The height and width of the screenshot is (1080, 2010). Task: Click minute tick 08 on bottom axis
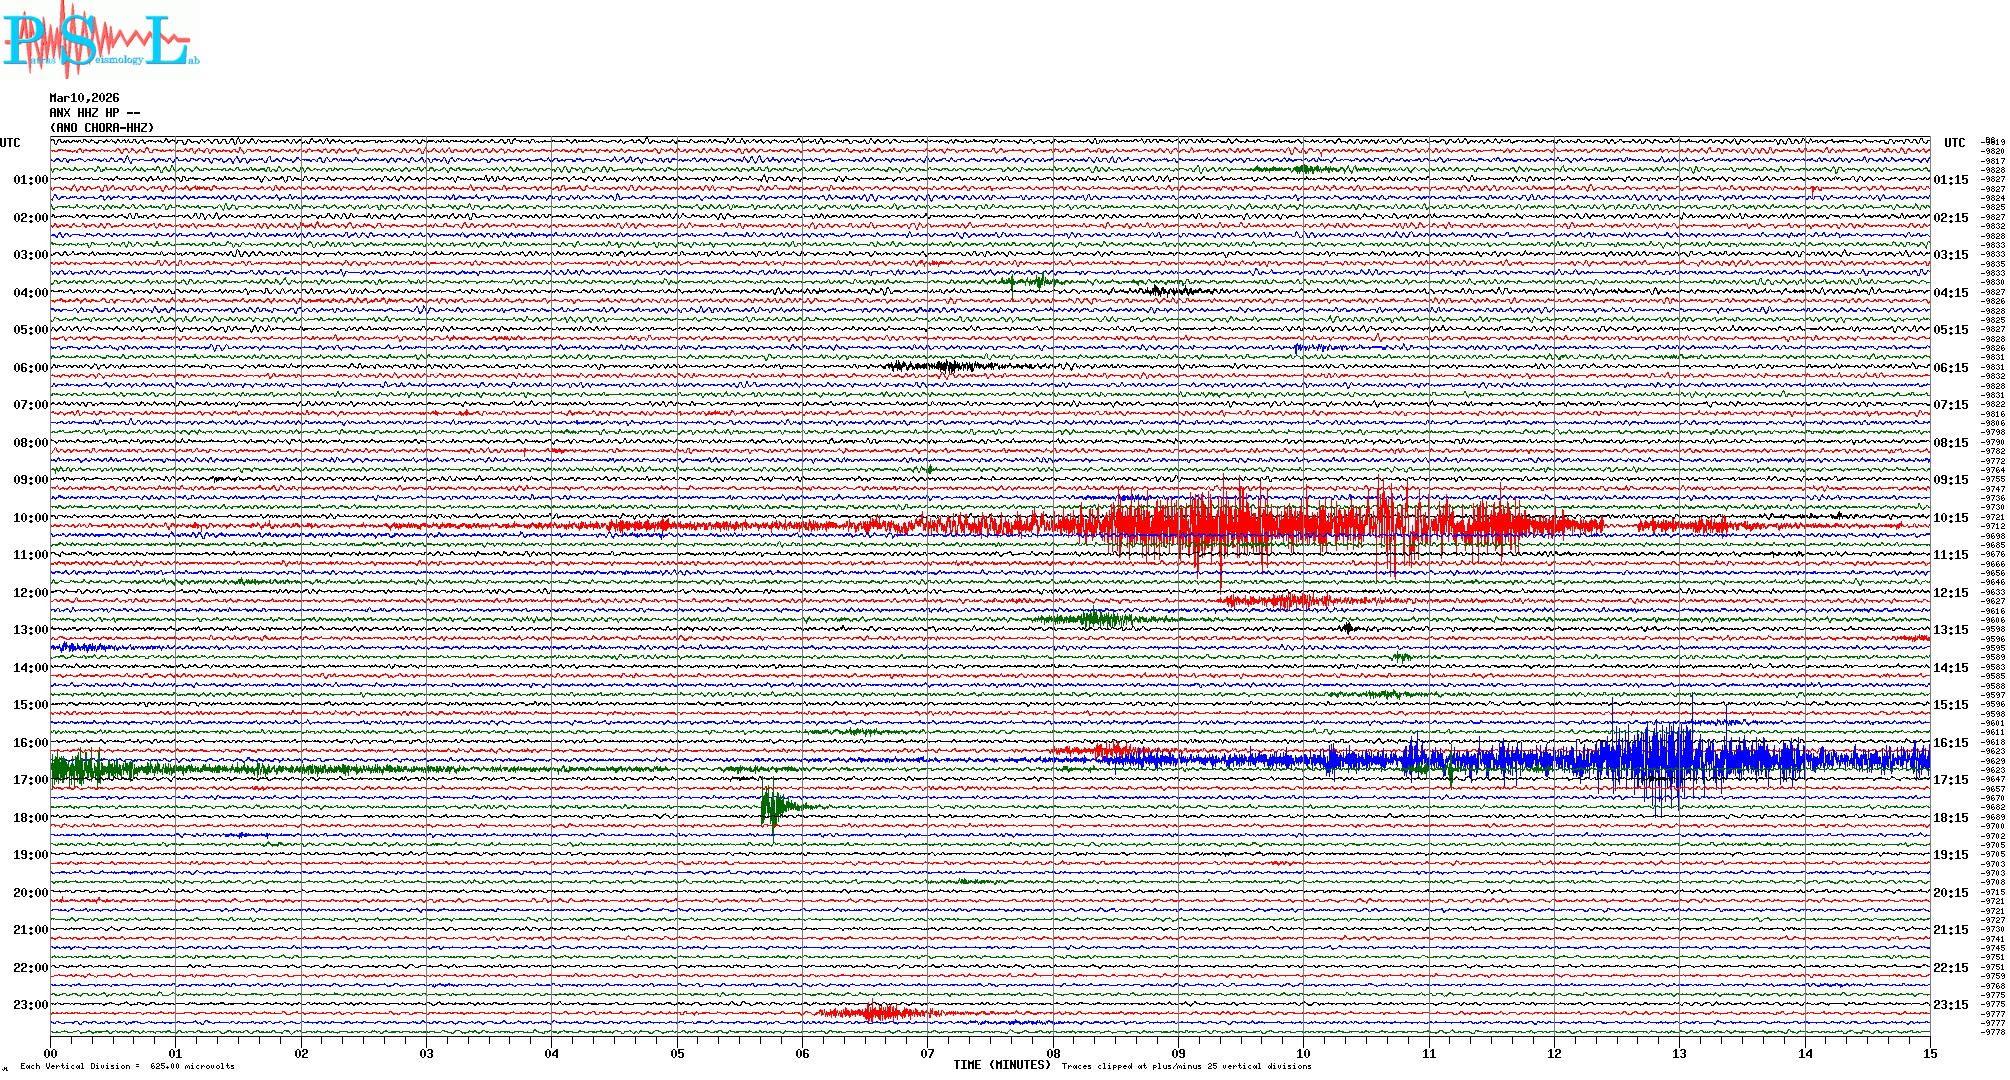(x=1053, y=1053)
